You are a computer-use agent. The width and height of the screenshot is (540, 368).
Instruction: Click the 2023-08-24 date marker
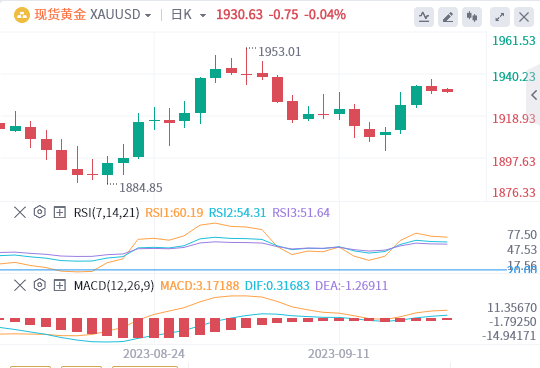point(154,354)
